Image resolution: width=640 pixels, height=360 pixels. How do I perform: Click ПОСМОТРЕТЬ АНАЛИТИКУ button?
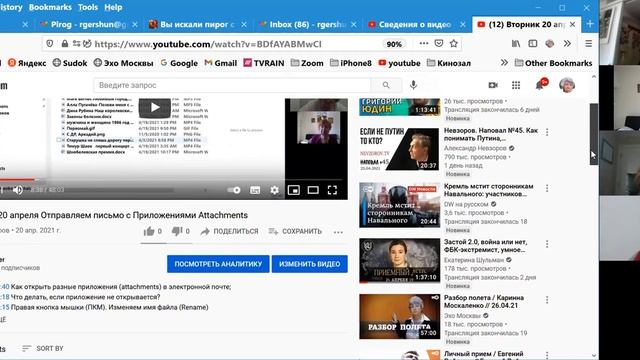(x=218, y=264)
